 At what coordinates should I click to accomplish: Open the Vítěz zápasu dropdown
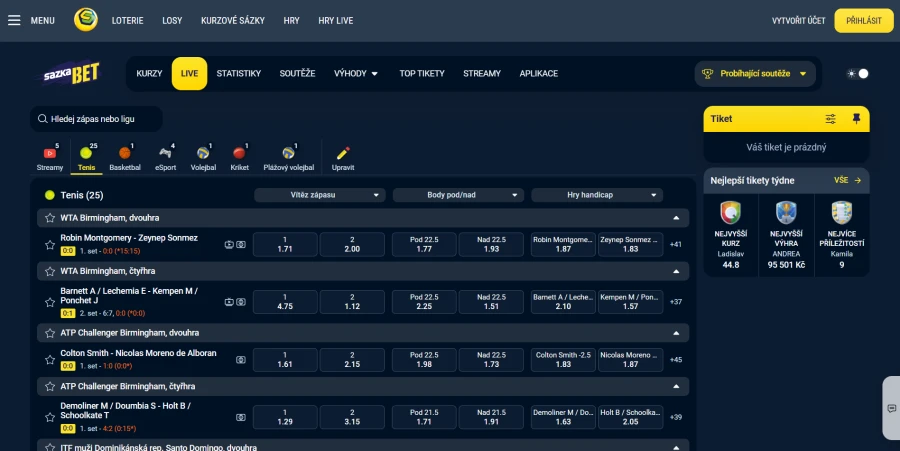click(x=320, y=195)
